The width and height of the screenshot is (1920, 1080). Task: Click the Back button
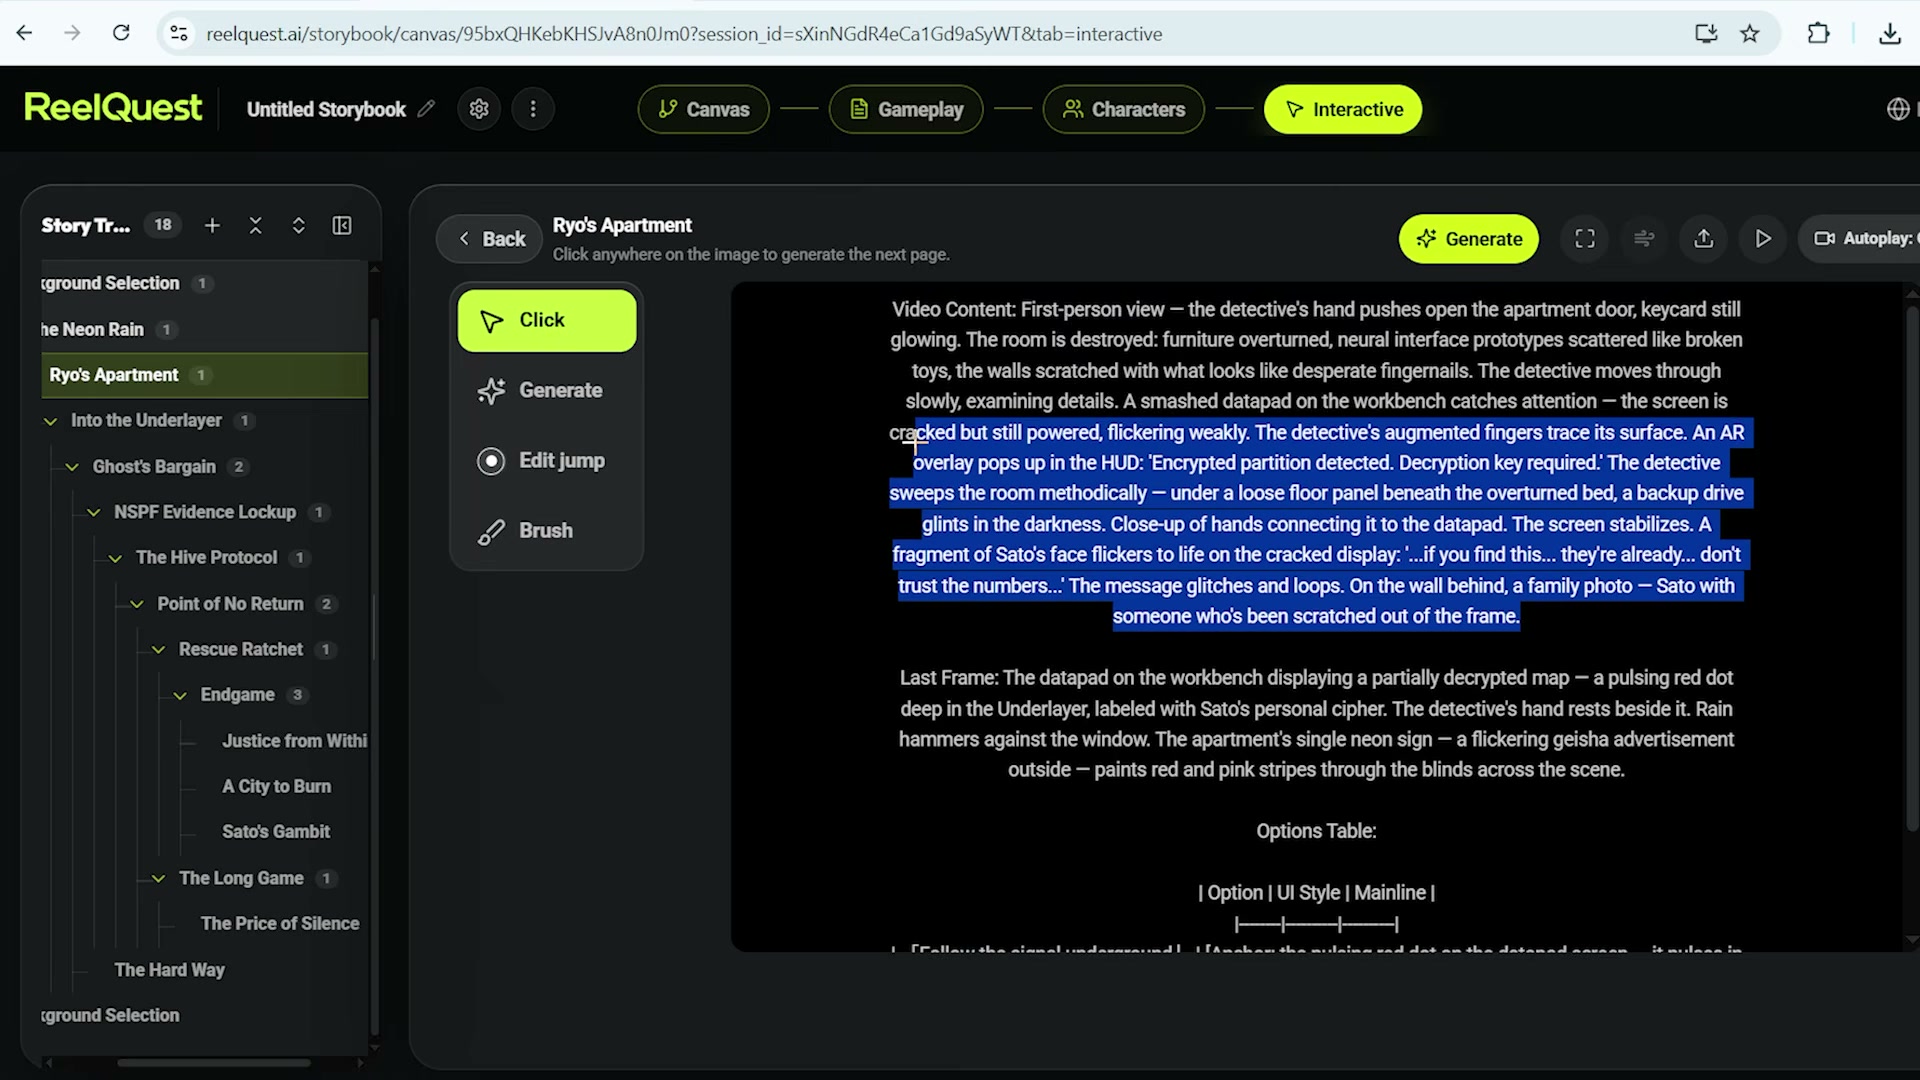pyautogui.click(x=490, y=239)
